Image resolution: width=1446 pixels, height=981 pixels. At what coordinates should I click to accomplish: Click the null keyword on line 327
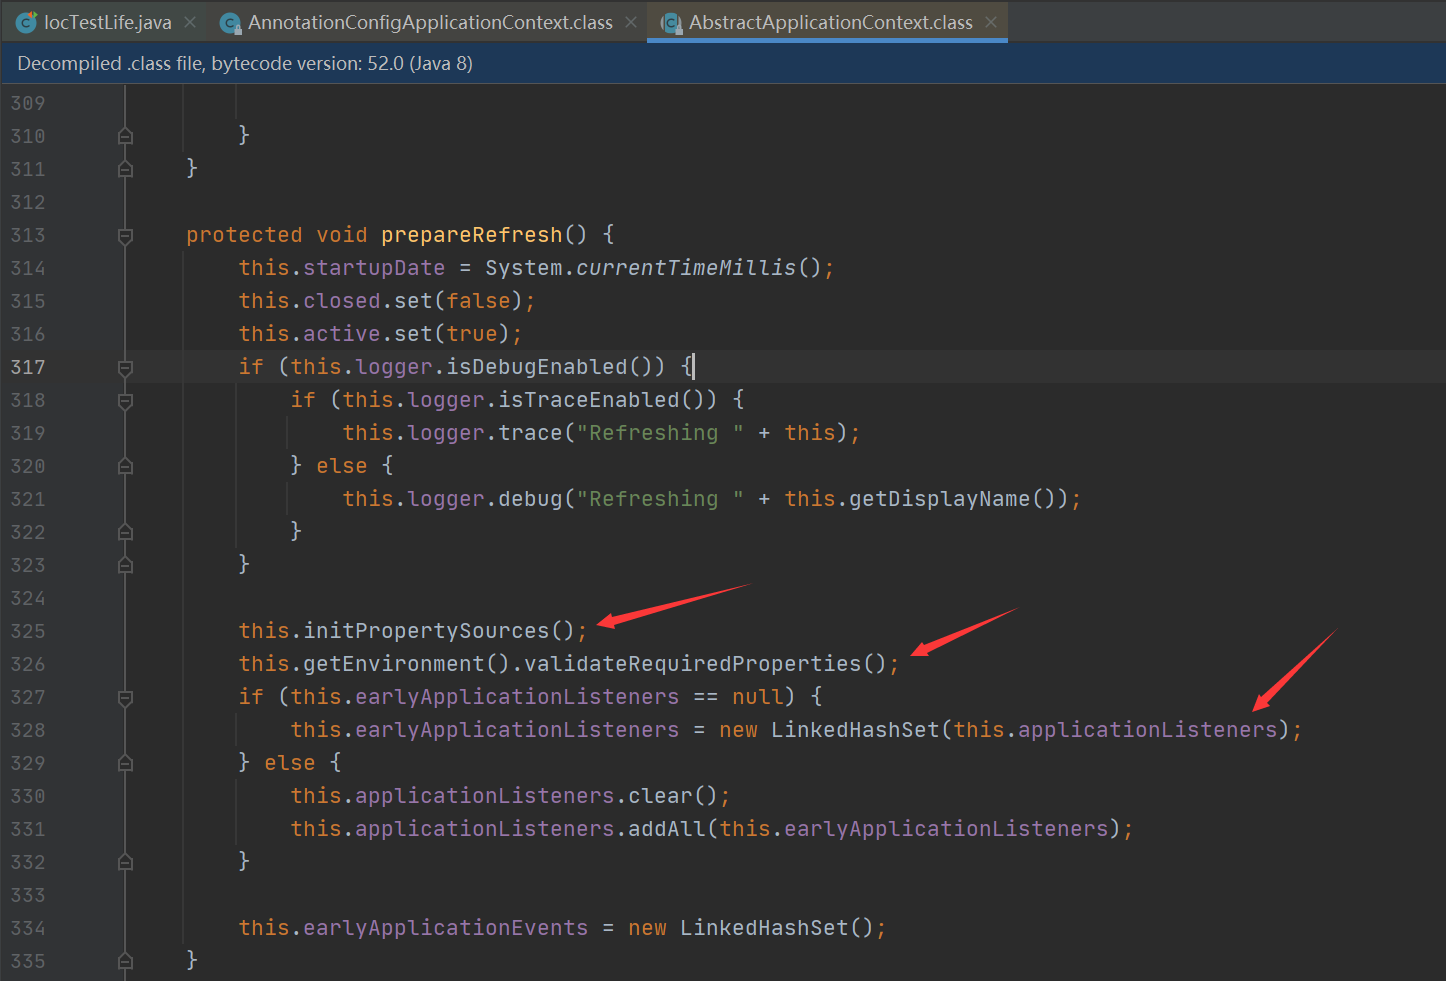pyautogui.click(x=758, y=697)
